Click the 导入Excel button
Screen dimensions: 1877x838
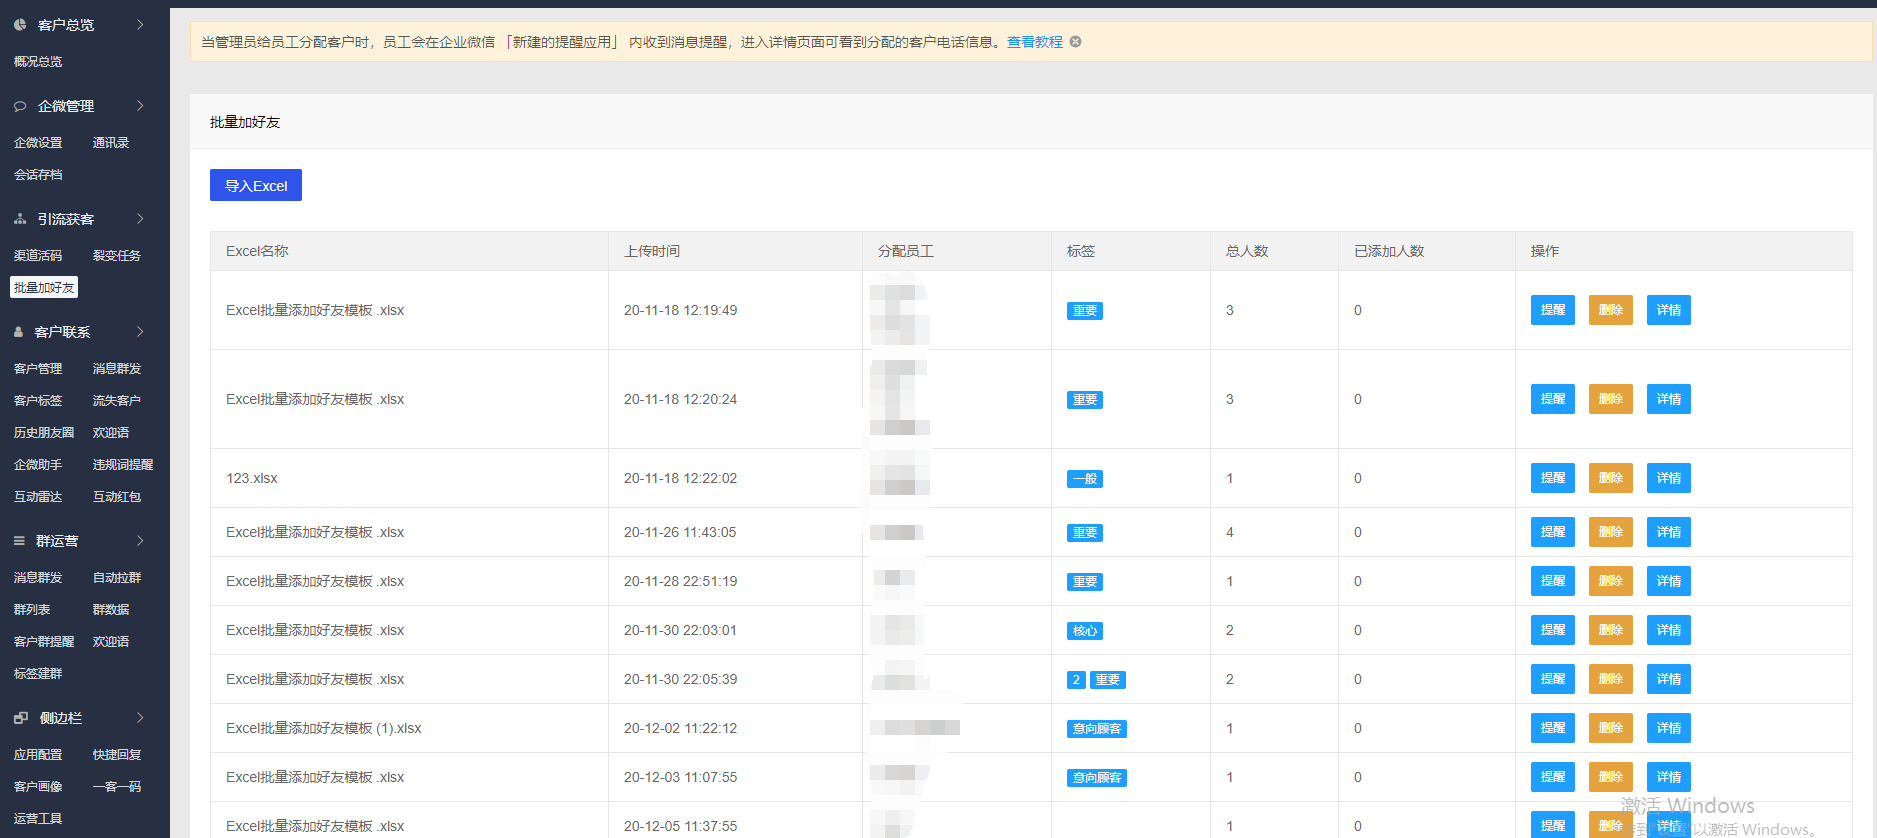point(256,185)
